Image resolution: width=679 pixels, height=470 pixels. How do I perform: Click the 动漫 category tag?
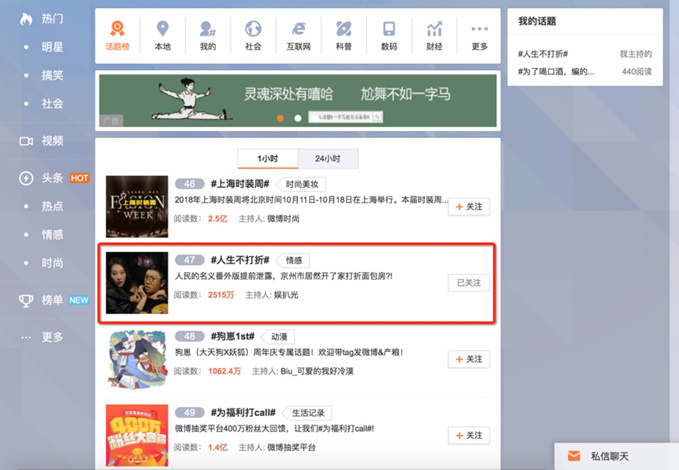tap(279, 337)
